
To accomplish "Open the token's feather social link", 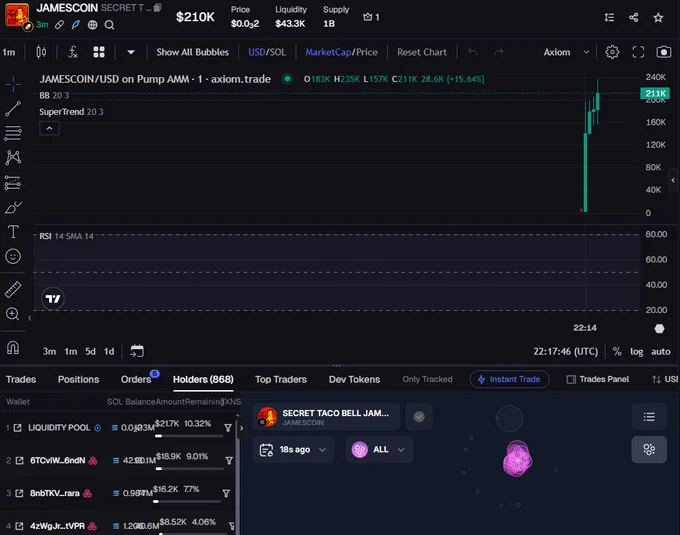I will click(75, 25).
